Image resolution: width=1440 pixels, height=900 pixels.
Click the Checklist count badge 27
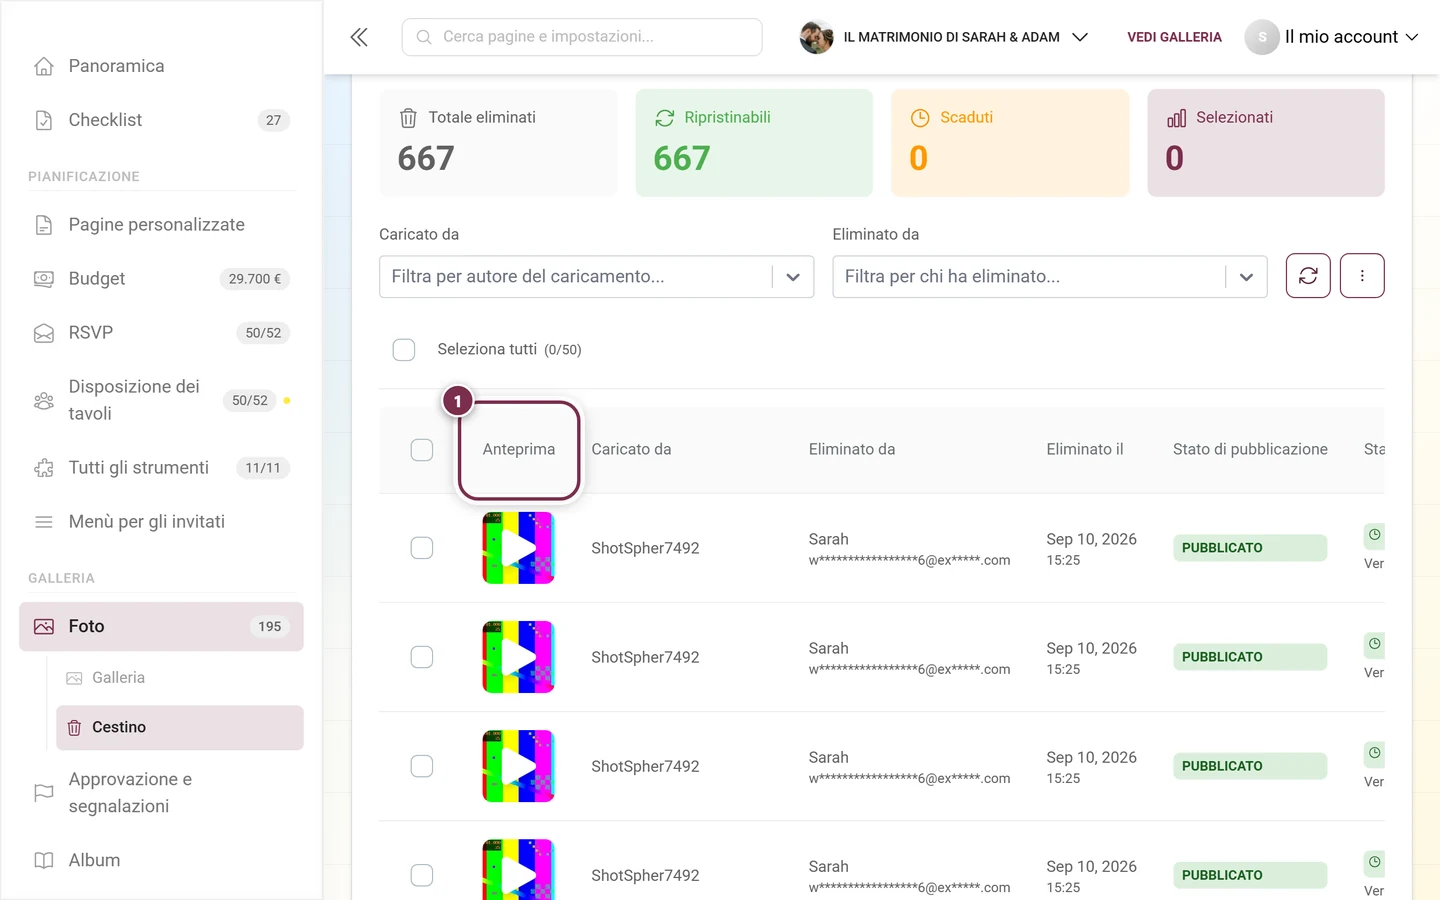[273, 120]
